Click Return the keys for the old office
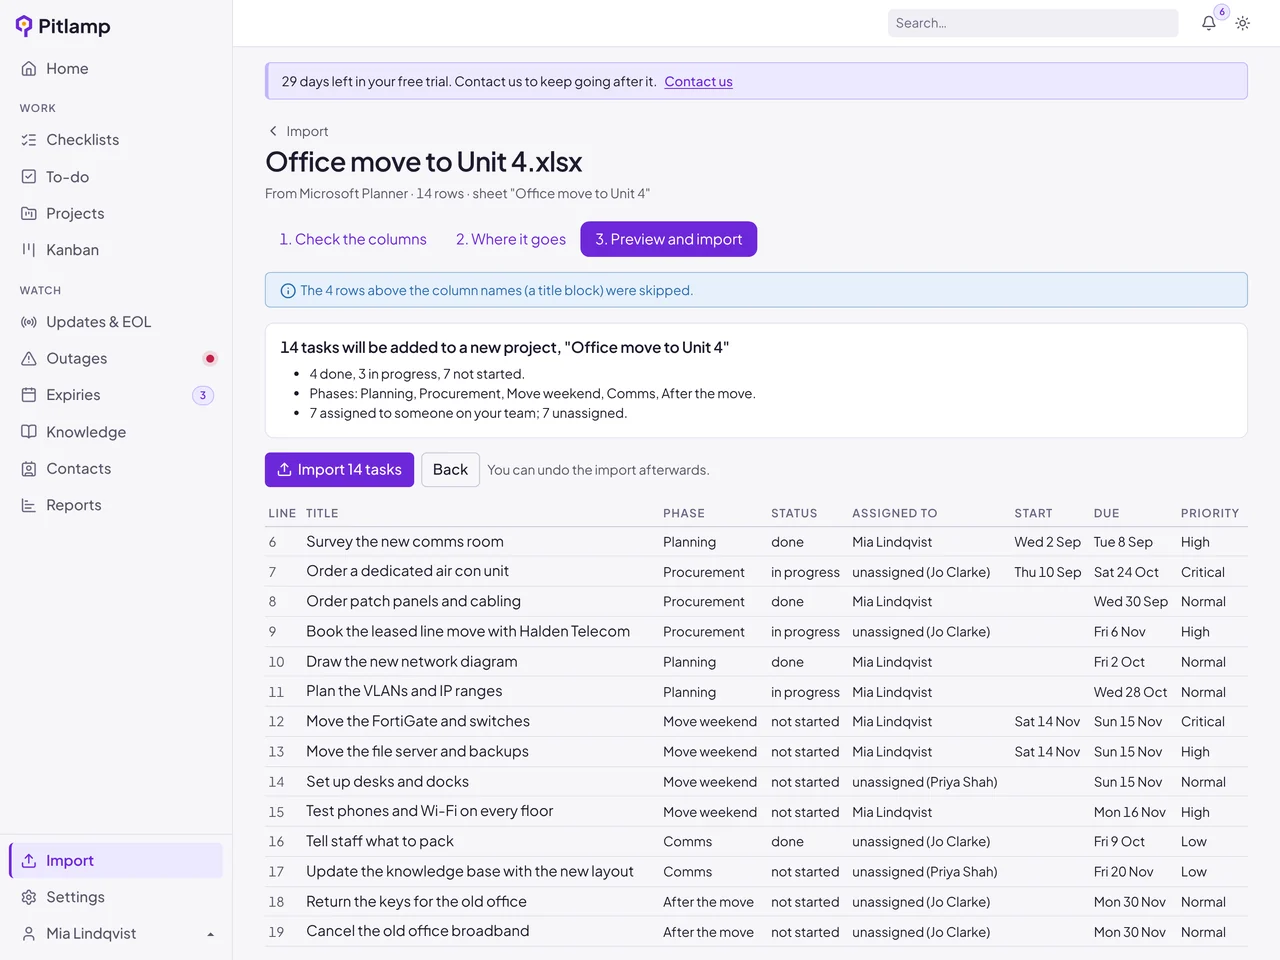Image resolution: width=1280 pixels, height=960 pixels. (x=416, y=902)
